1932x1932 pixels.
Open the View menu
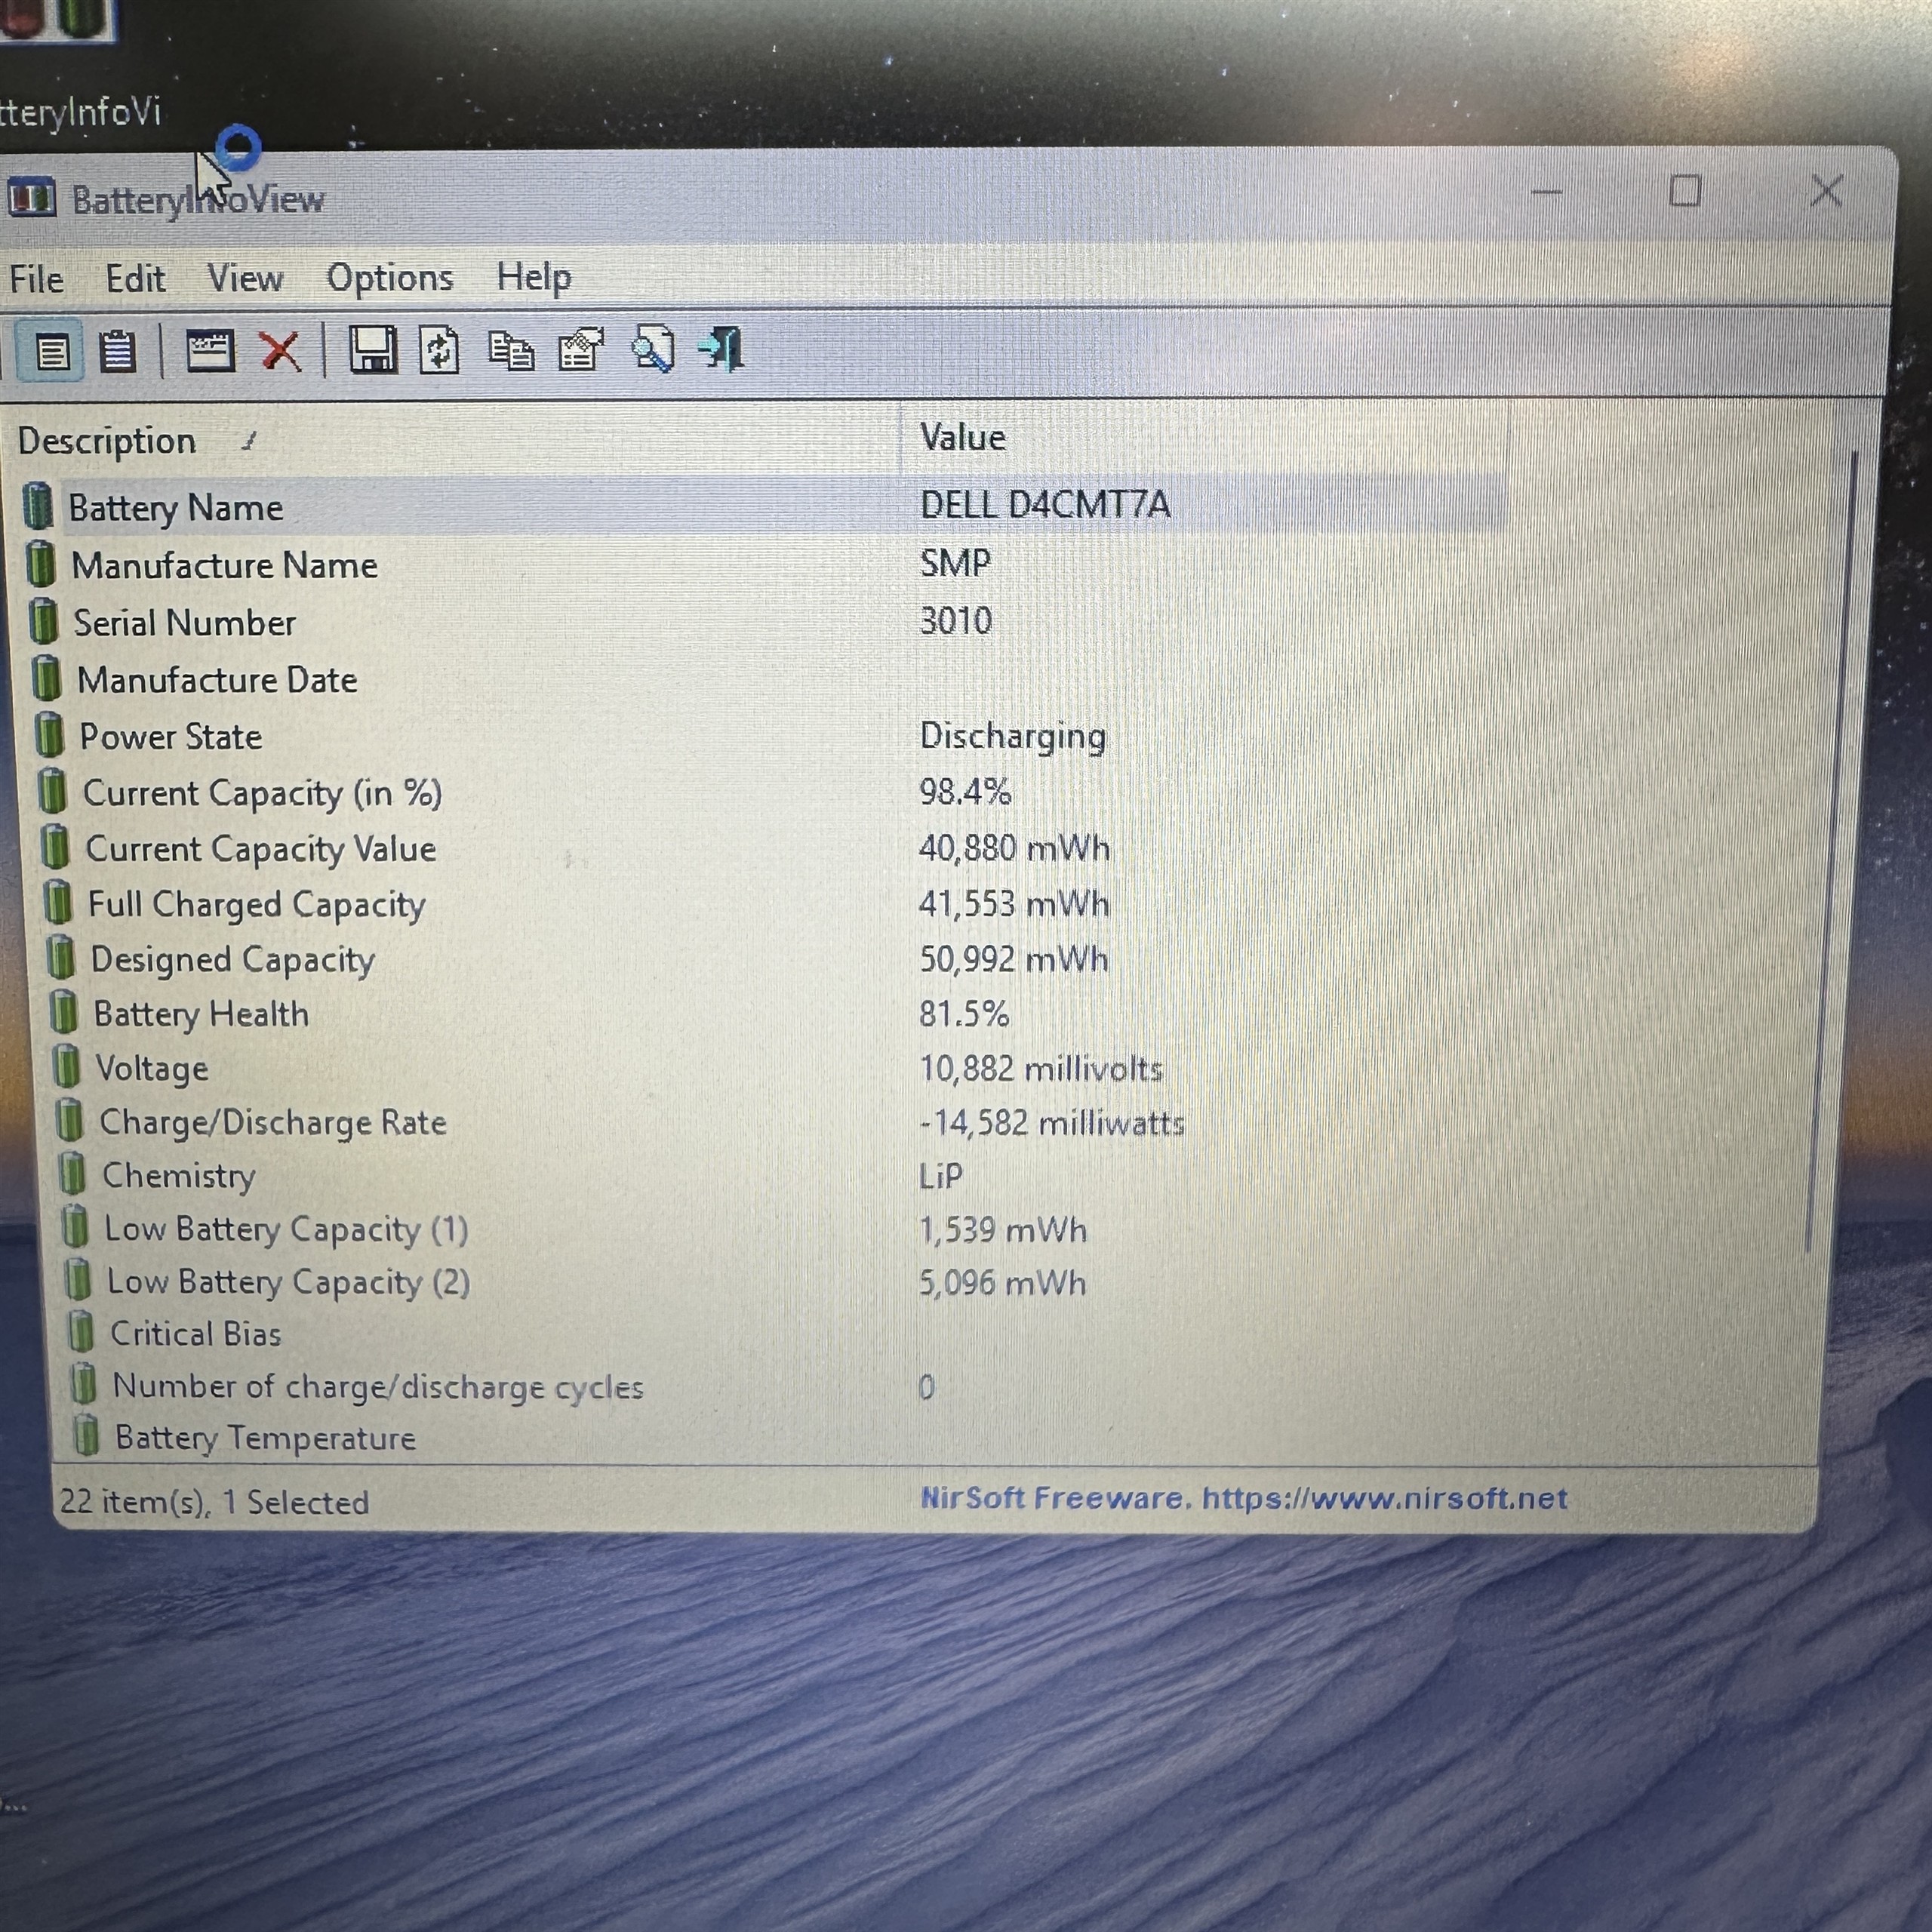(244, 278)
